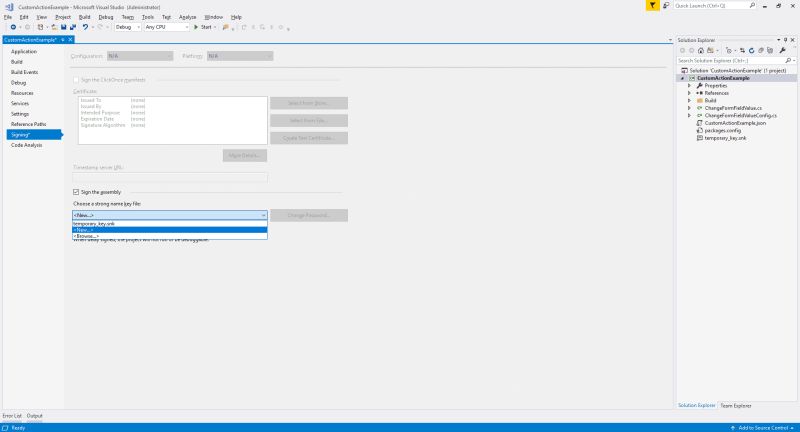Click the New Project toolbar icon
This screenshot has width=800, height=432.
coord(40,27)
